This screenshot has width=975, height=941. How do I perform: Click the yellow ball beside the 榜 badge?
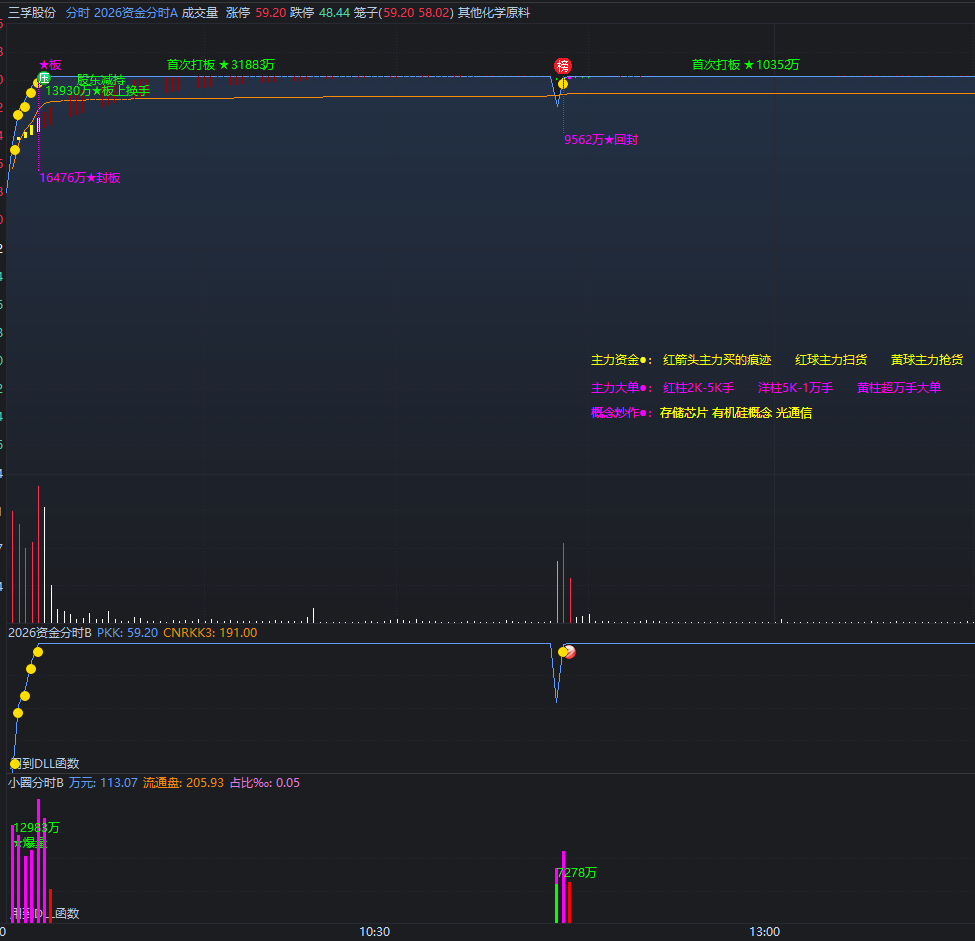(x=563, y=83)
